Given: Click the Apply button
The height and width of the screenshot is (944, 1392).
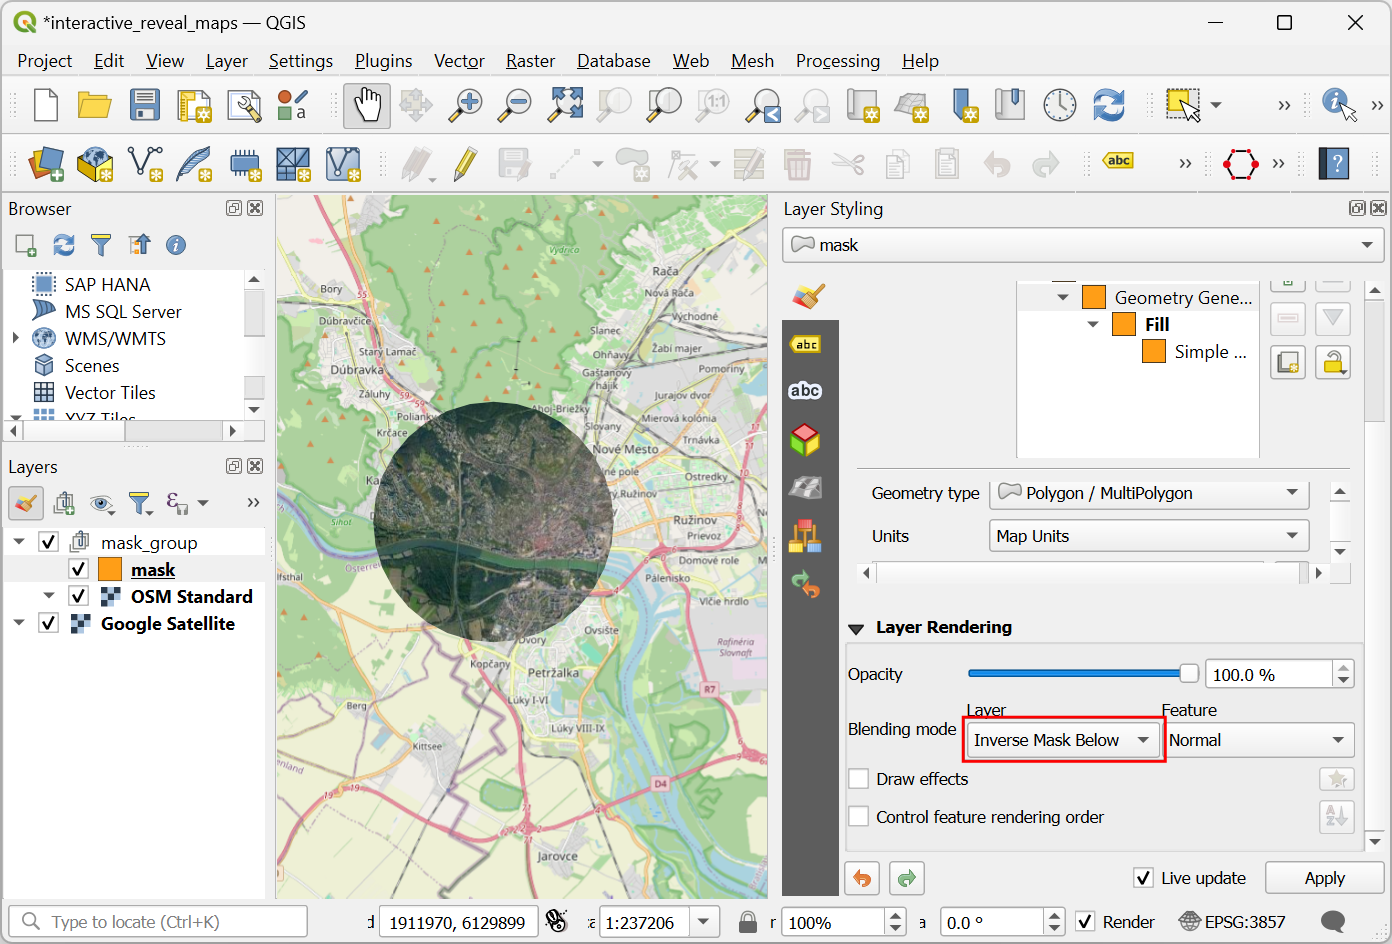Looking at the screenshot, I should pos(1324,878).
